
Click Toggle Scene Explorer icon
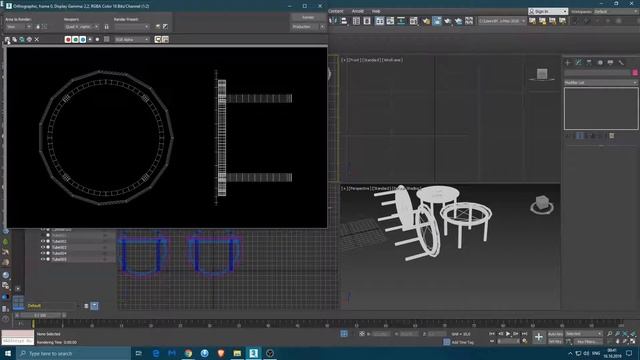point(356,21)
